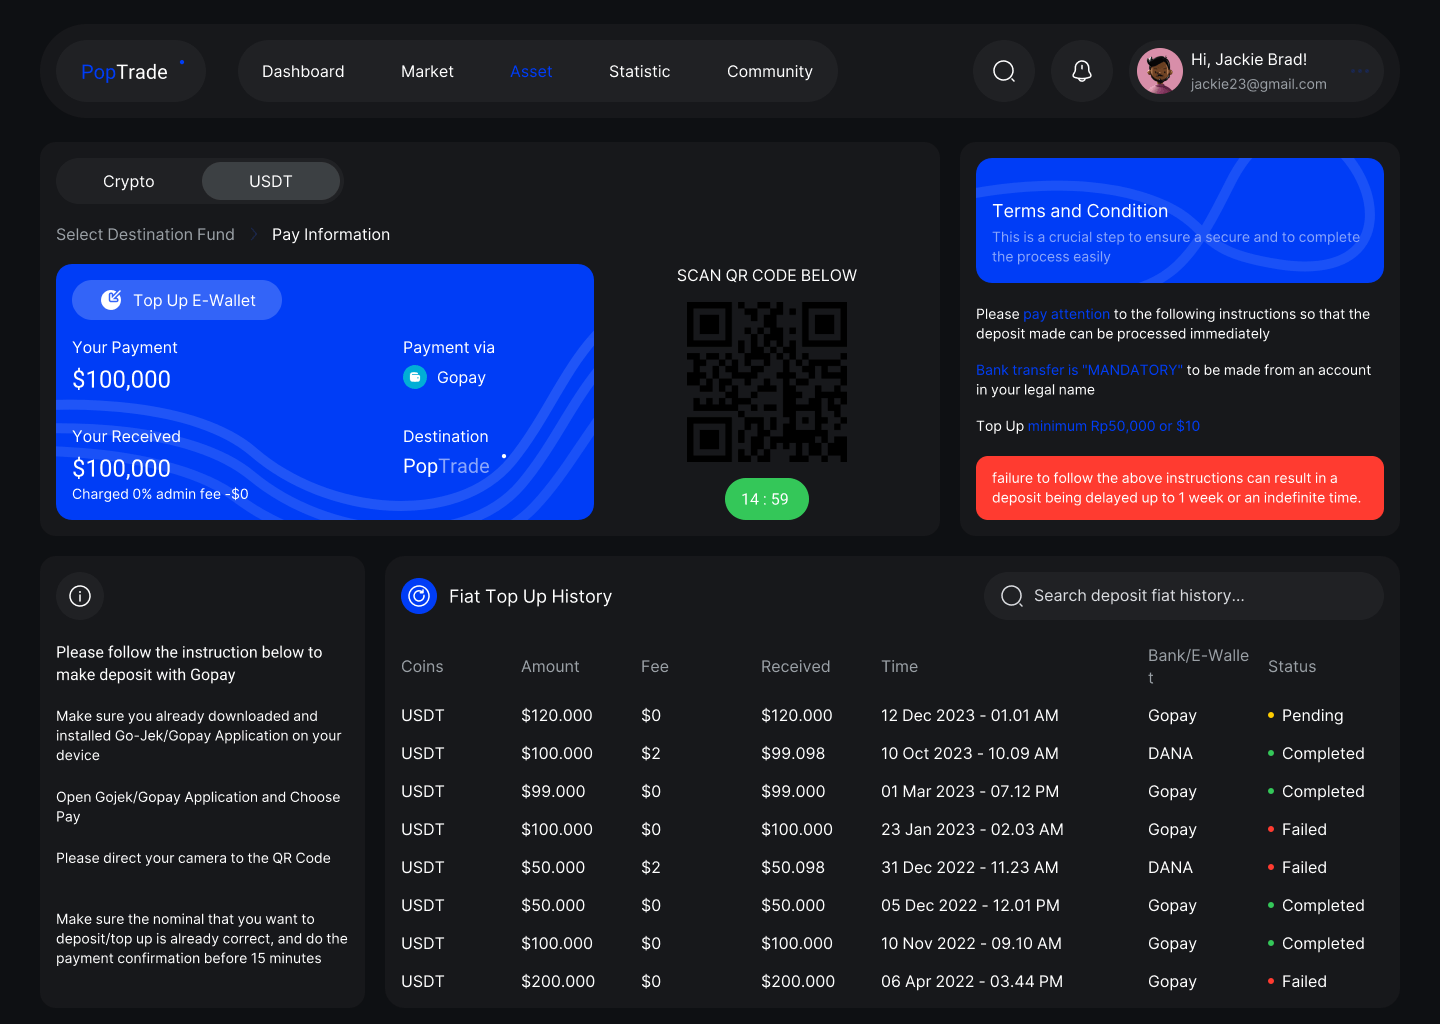Click the breadcrumb chevron before Pay Information
Screen dimensions: 1440x1024
pyautogui.click(x=253, y=234)
